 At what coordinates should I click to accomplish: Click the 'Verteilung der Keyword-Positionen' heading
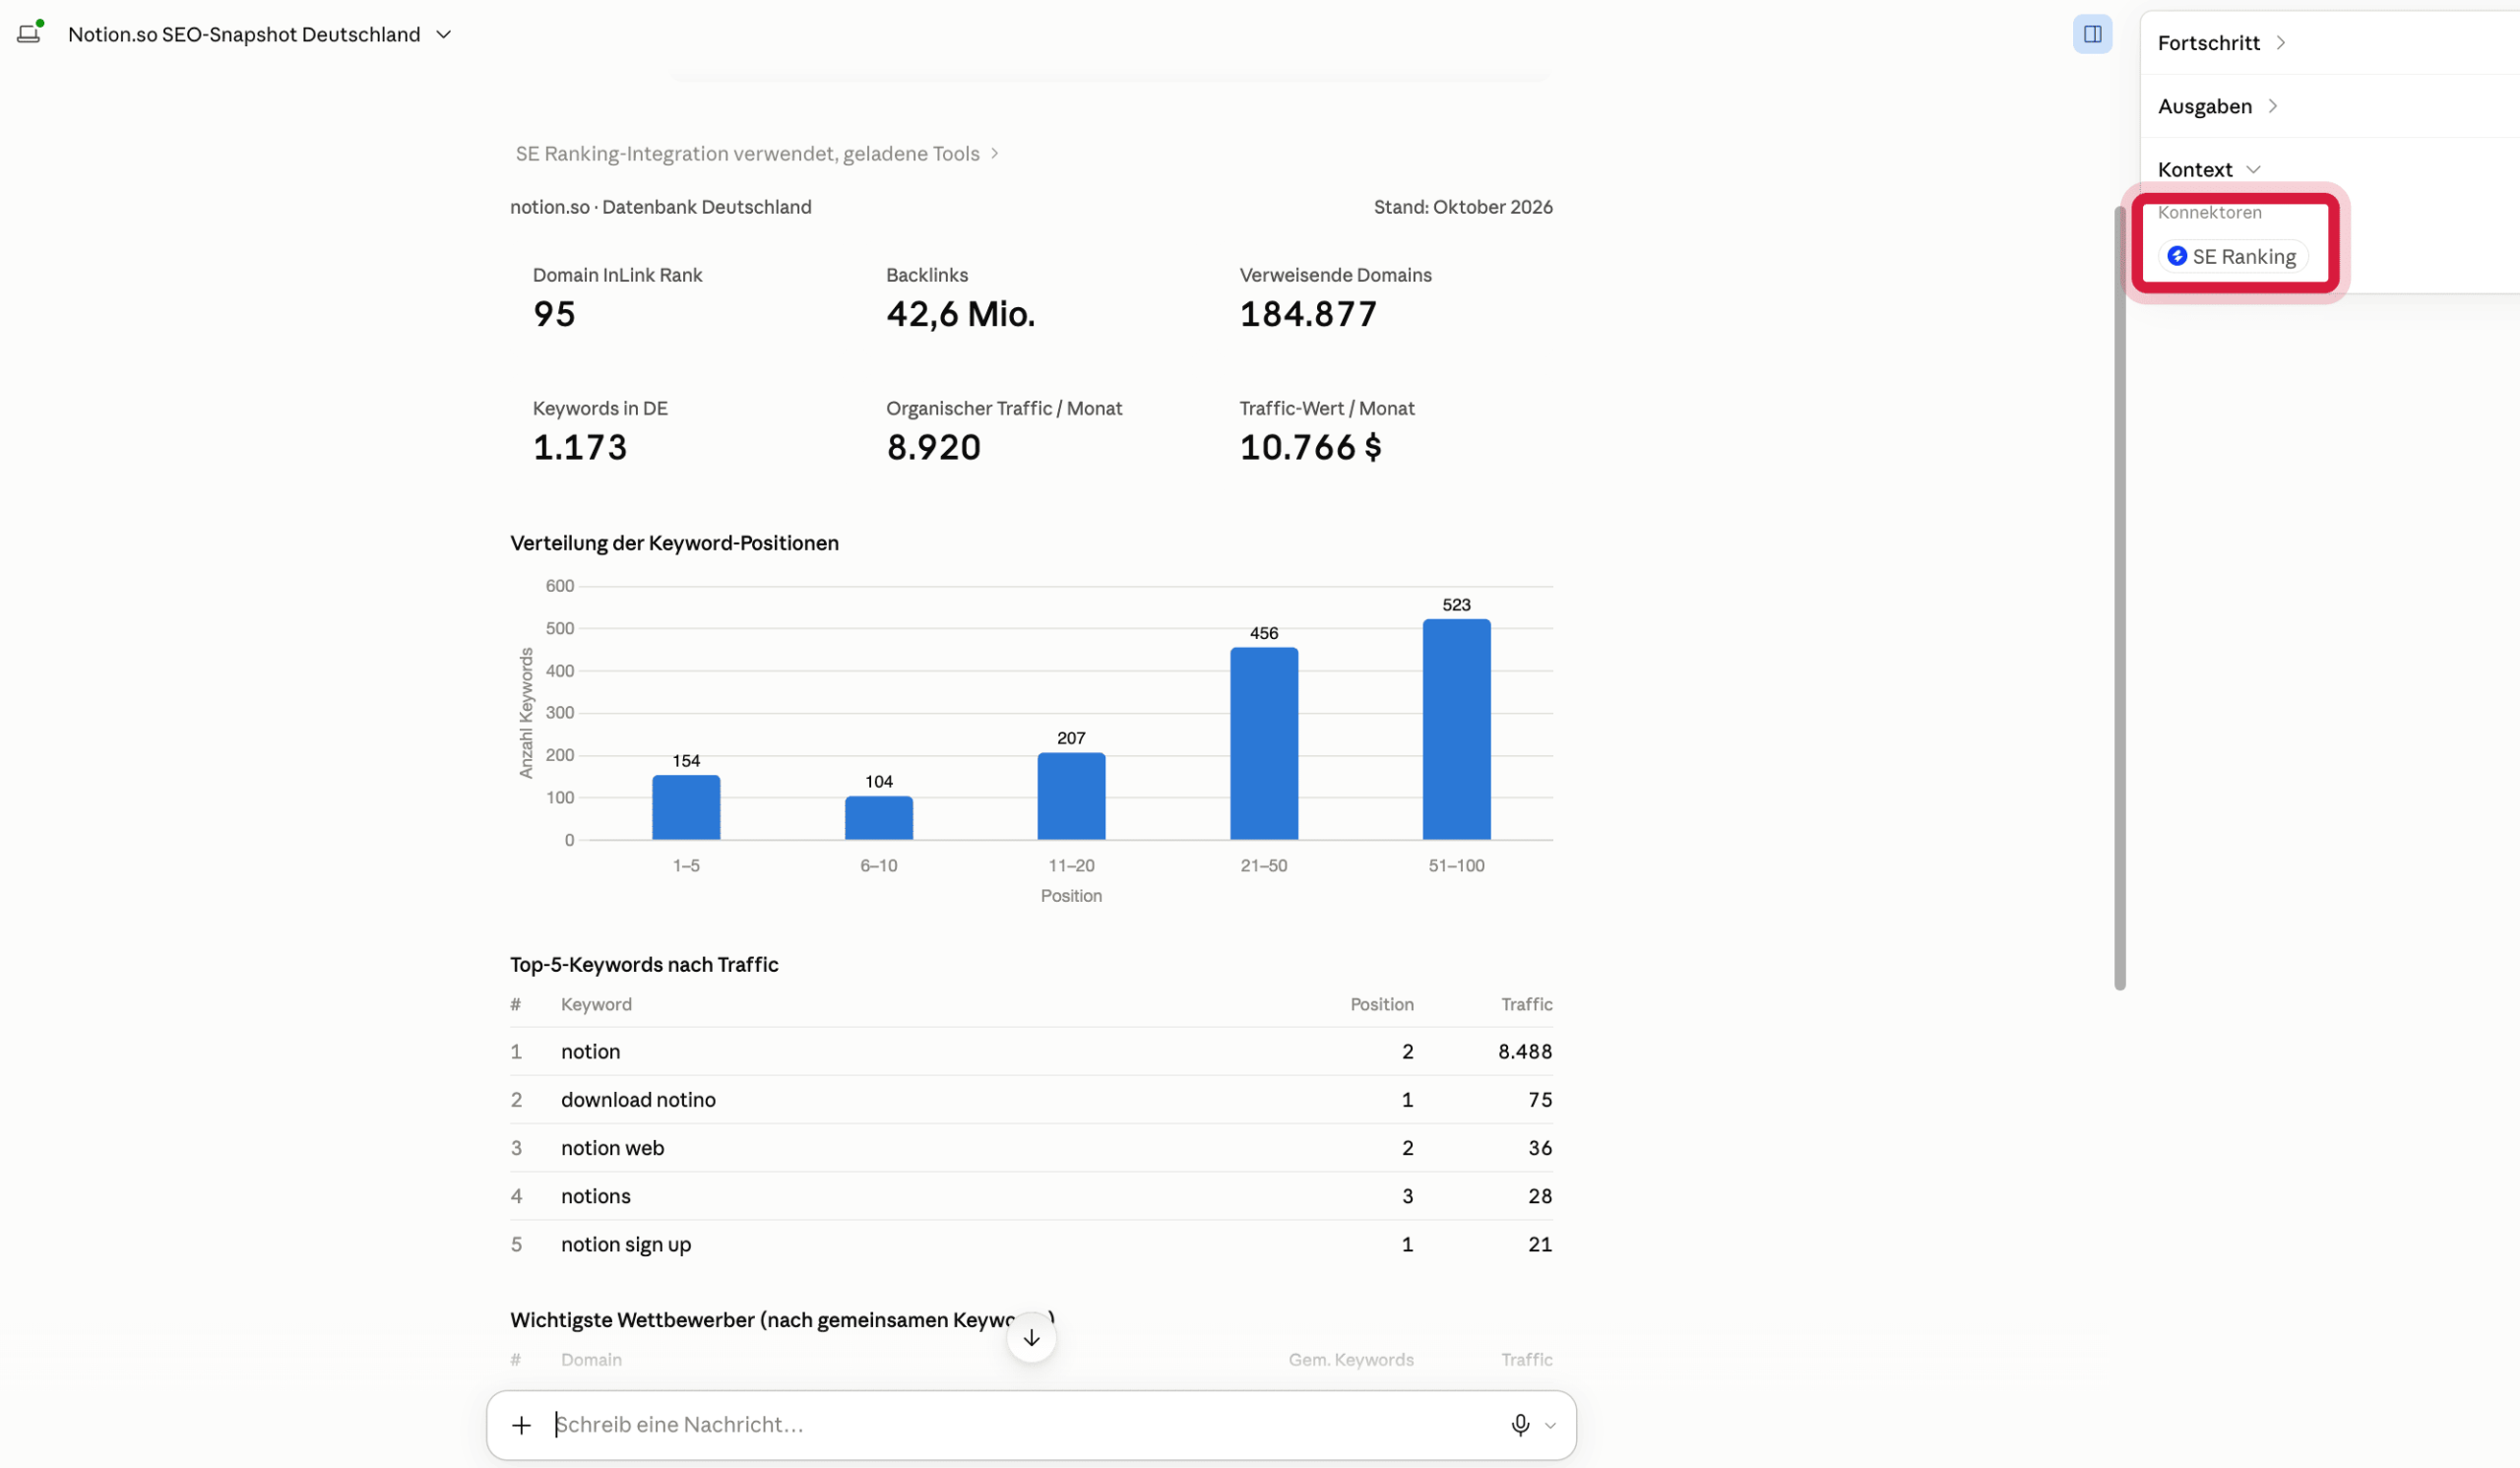point(674,543)
